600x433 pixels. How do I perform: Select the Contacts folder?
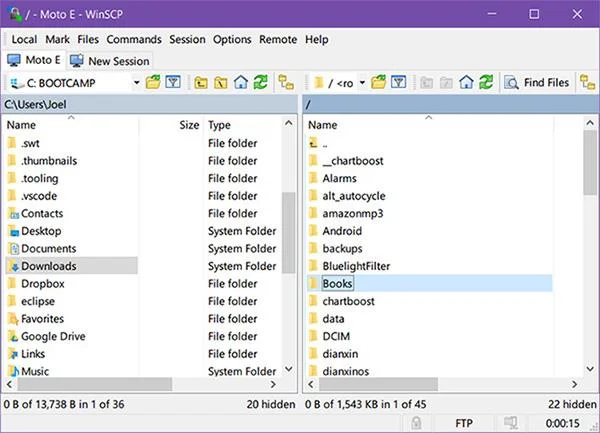[42, 213]
